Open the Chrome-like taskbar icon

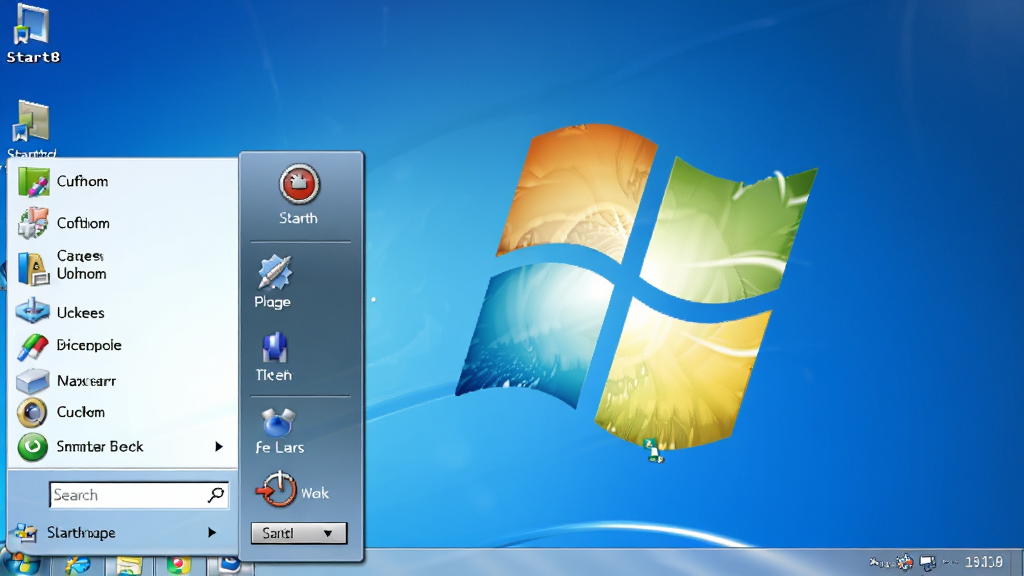(x=178, y=565)
